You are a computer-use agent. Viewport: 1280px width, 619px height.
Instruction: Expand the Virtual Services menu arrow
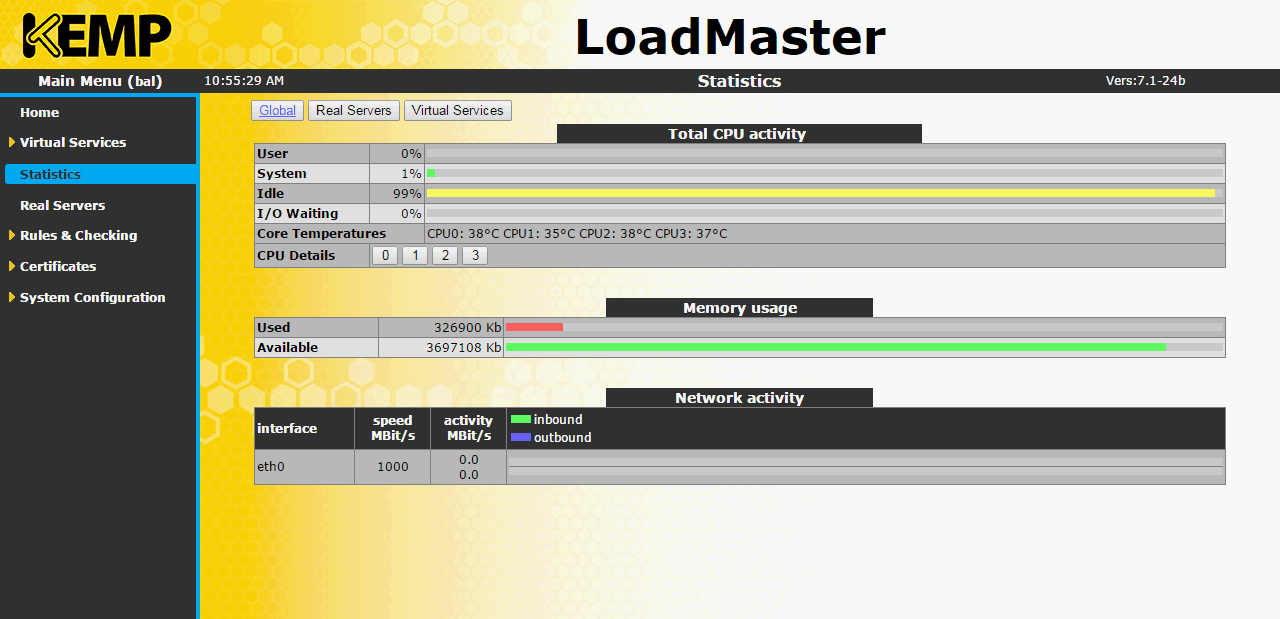click(12, 142)
